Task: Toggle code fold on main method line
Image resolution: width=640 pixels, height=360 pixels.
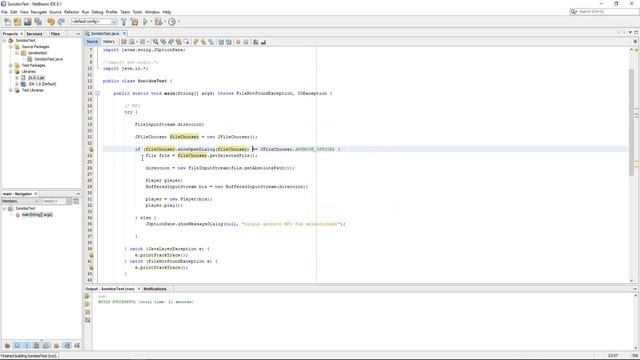Action: (98, 93)
